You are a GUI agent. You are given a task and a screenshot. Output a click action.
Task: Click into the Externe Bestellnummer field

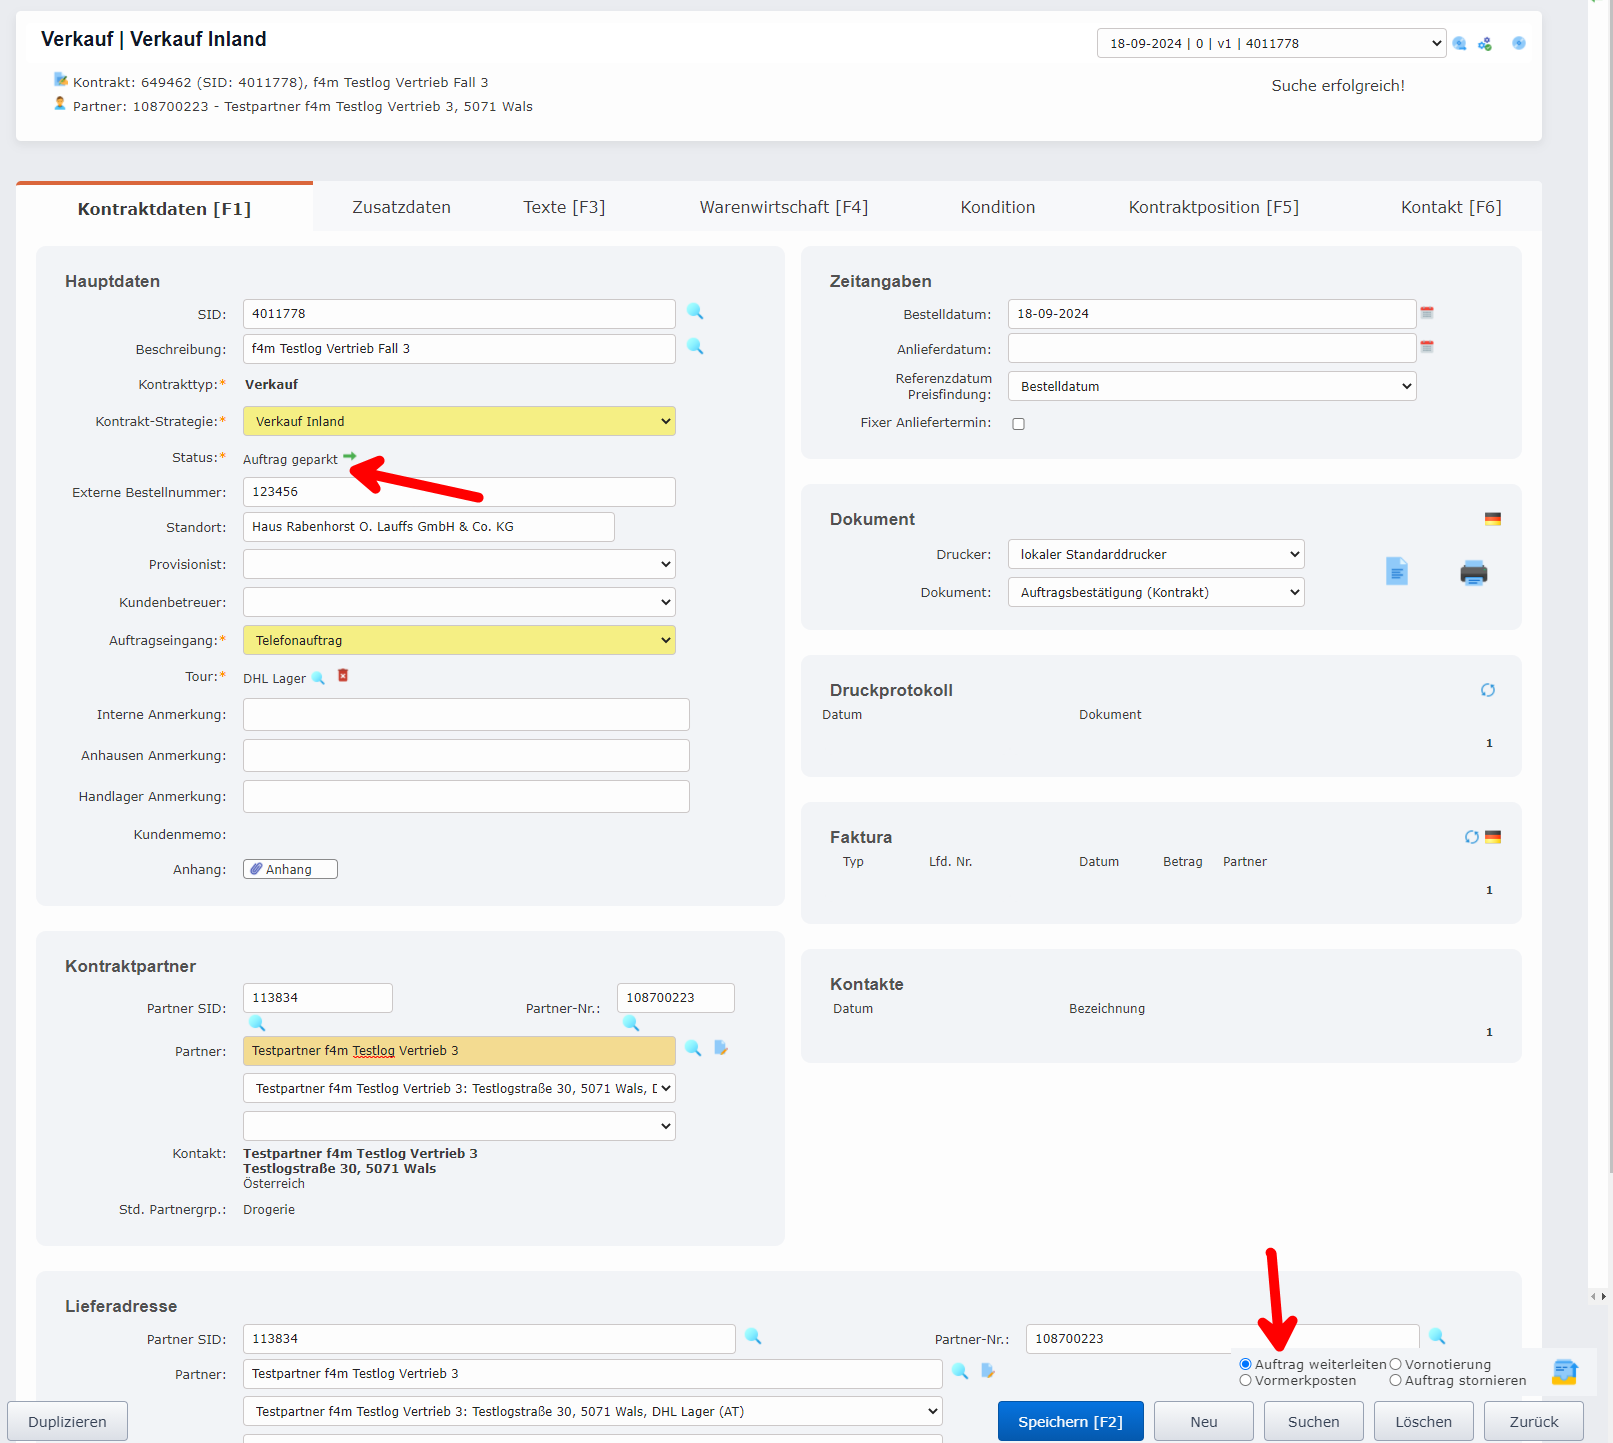tap(459, 492)
